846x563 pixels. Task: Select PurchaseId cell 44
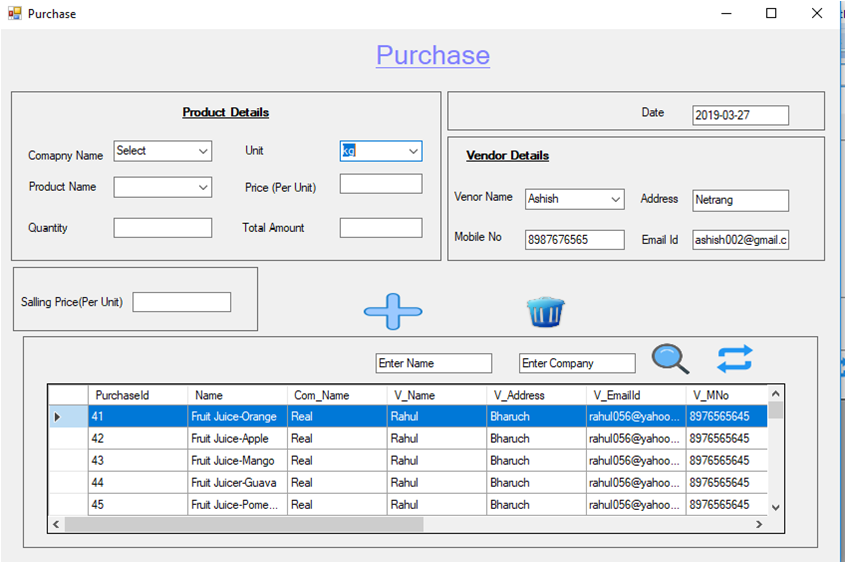138,483
